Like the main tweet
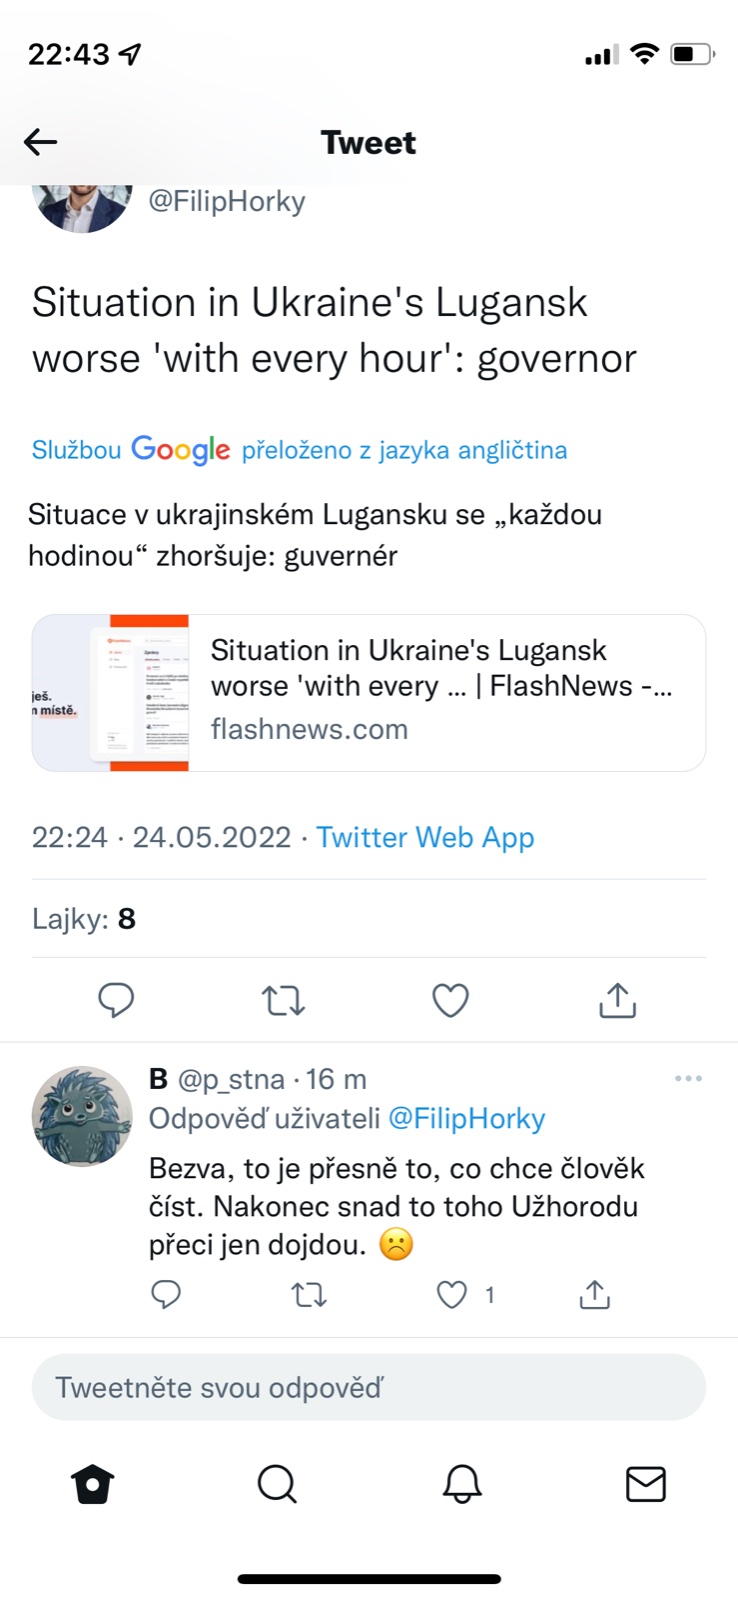Image resolution: width=738 pixels, height=1600 pixels. [x=450, y=999]
